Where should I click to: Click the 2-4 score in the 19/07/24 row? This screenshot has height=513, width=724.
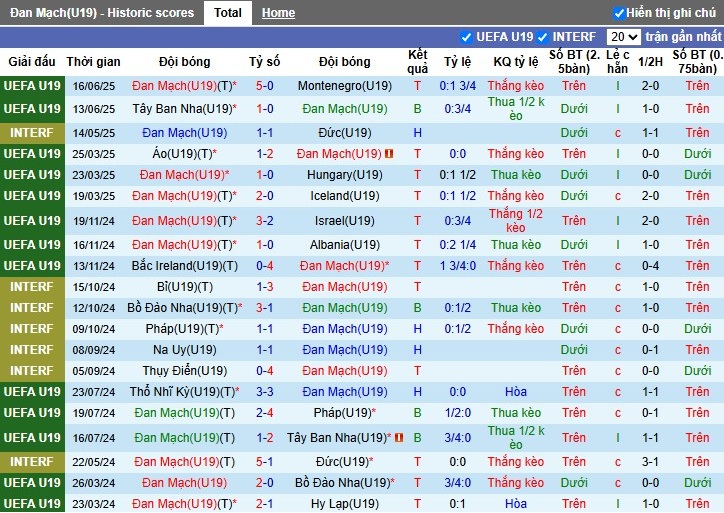click(265, 413)
